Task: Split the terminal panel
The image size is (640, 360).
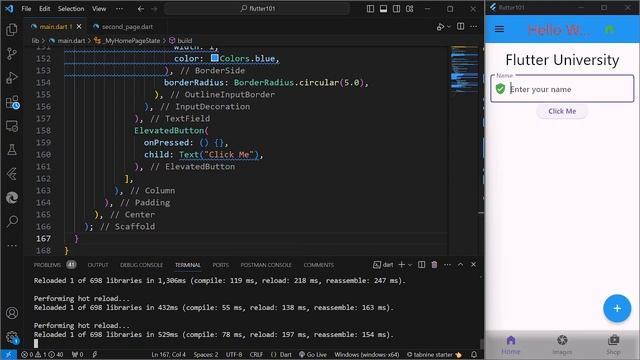Action: pyautogui.click(x=422, y=264)
